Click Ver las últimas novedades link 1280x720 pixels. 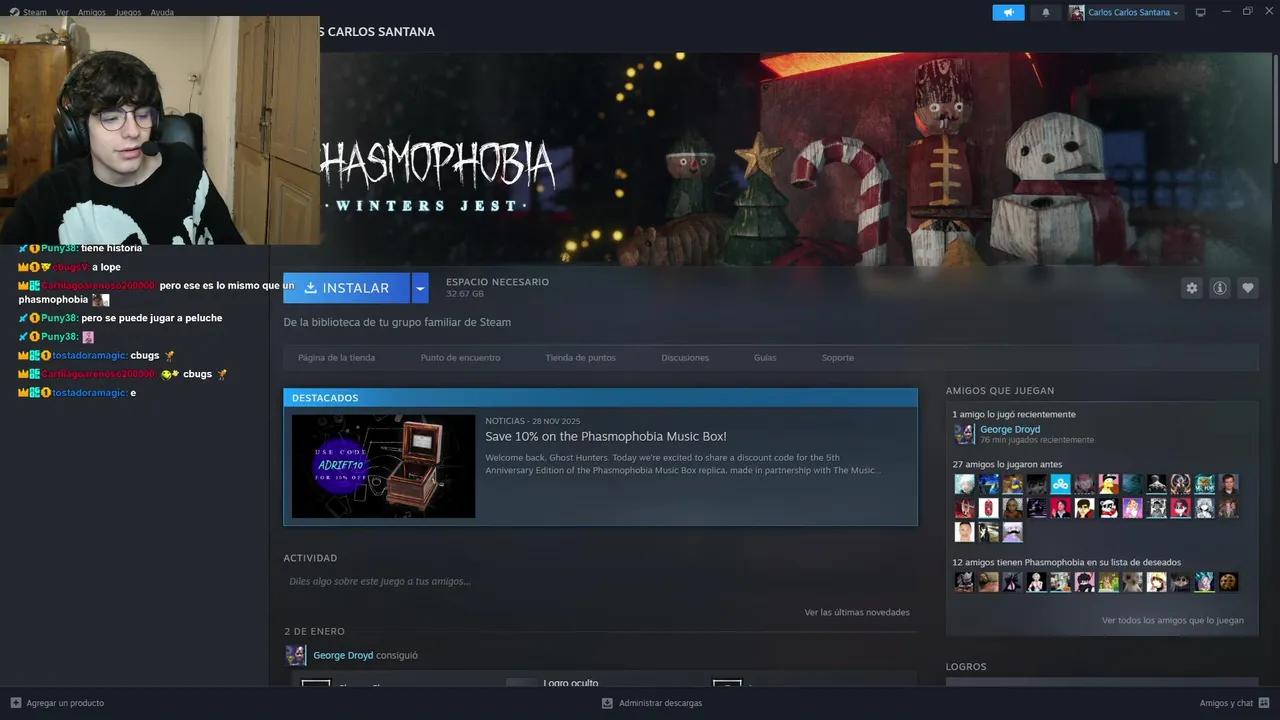click(857, 612)
